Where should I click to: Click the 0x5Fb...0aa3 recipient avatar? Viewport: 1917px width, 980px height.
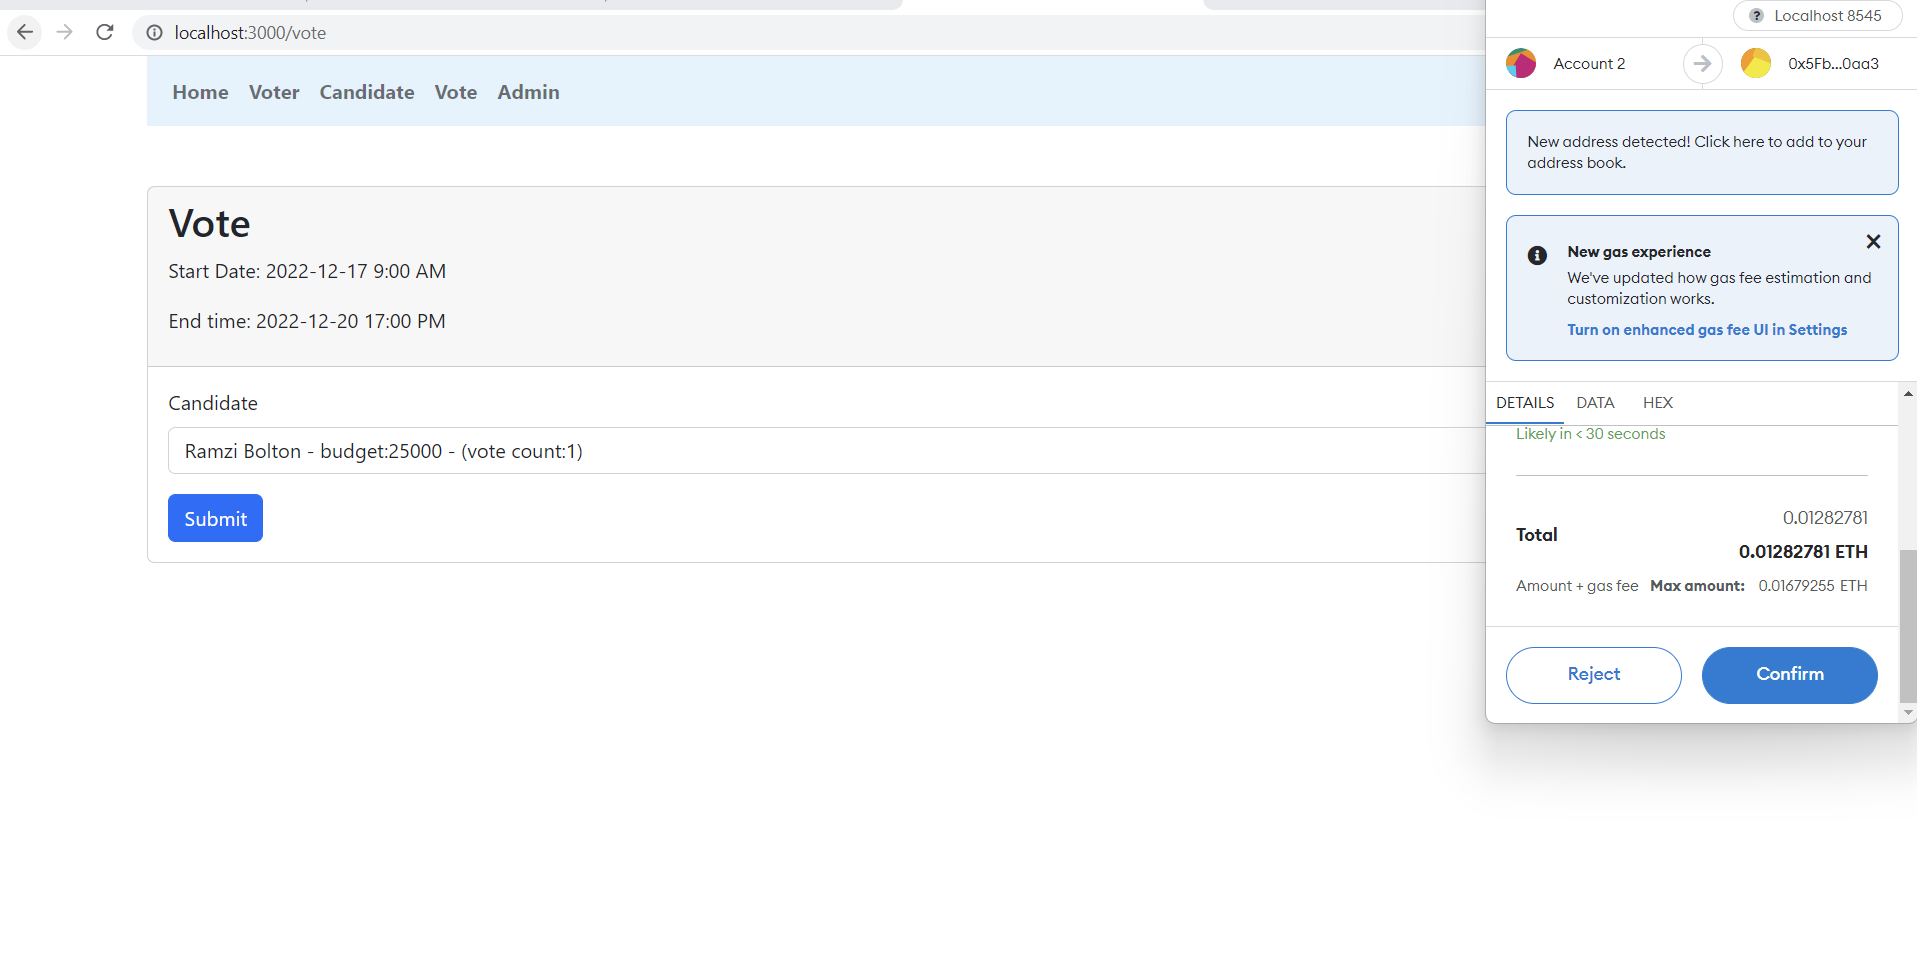point(1756,63)
